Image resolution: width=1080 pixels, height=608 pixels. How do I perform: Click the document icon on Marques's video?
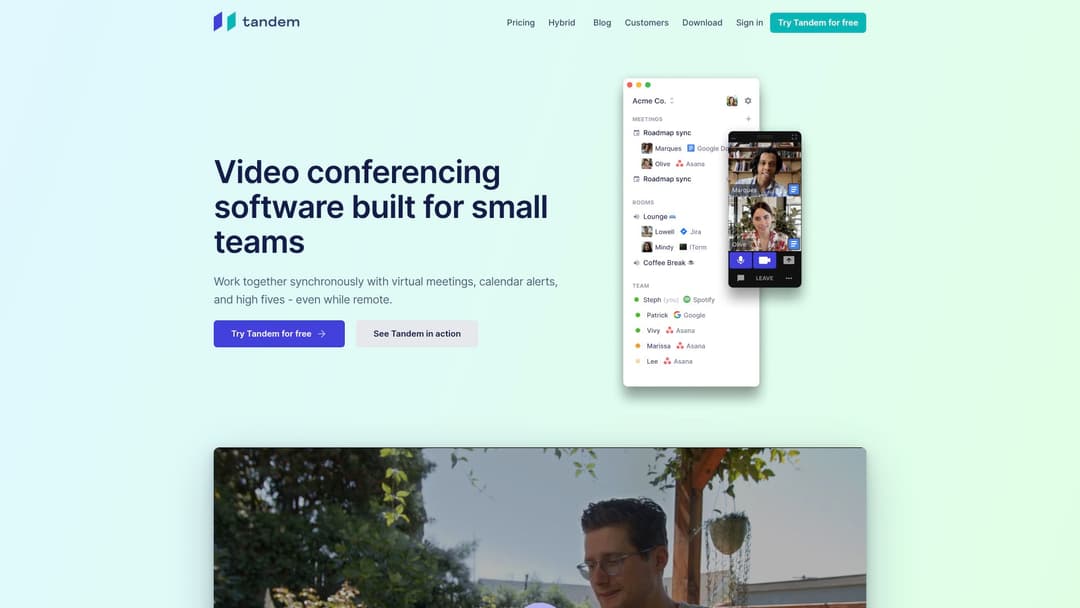[793, 189]
